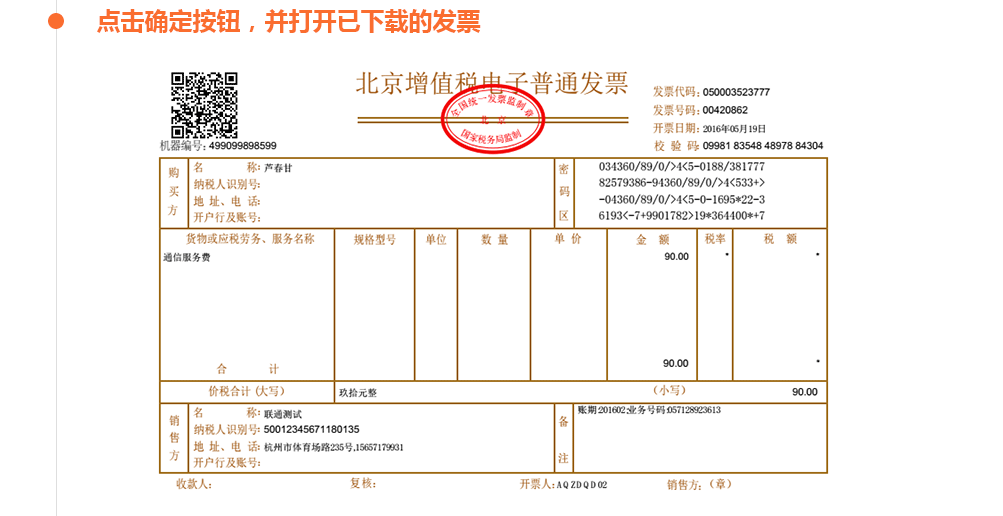1003x516 pixels.
Task: Click the vertical 备注 label
Action: (x=564, y=440)
